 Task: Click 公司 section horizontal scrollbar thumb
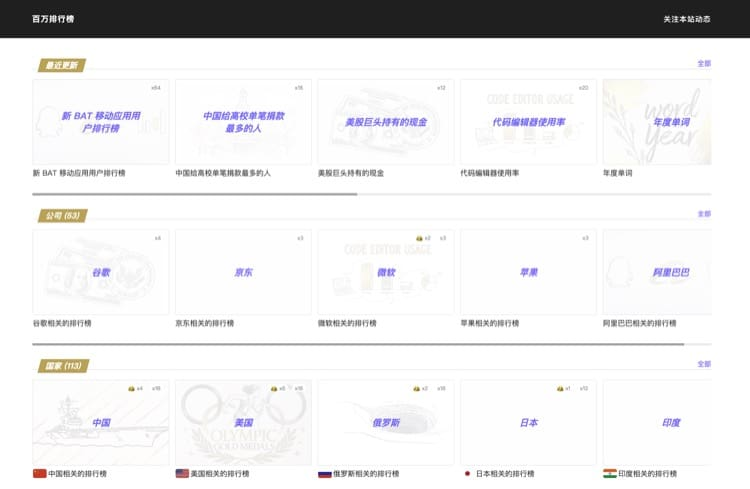[x=358, y=345]
